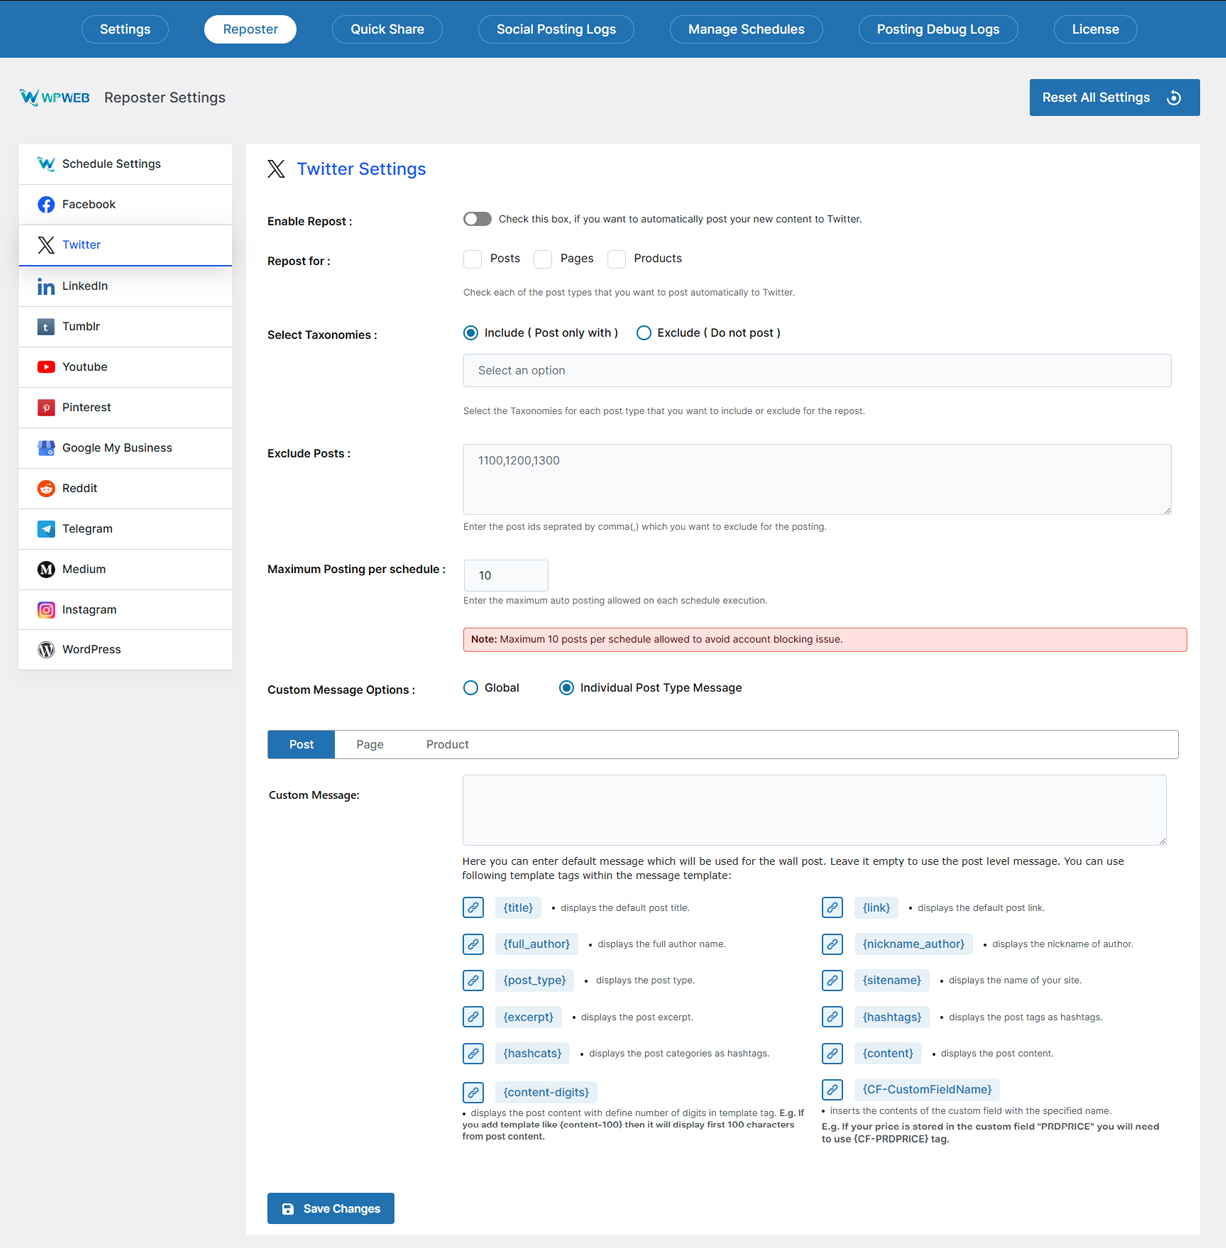Switch to the Page tab
This screenshot has width=1226, height=1248.
370,744
